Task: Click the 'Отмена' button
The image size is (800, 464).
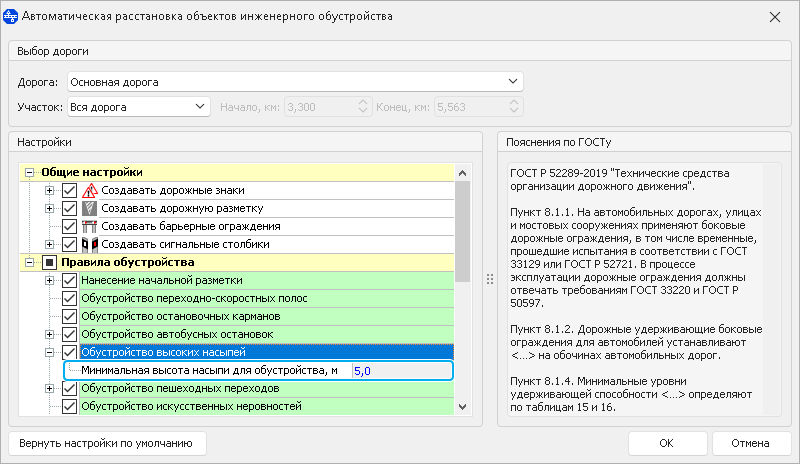Action: pyautogui.click(x=751, y=443)
